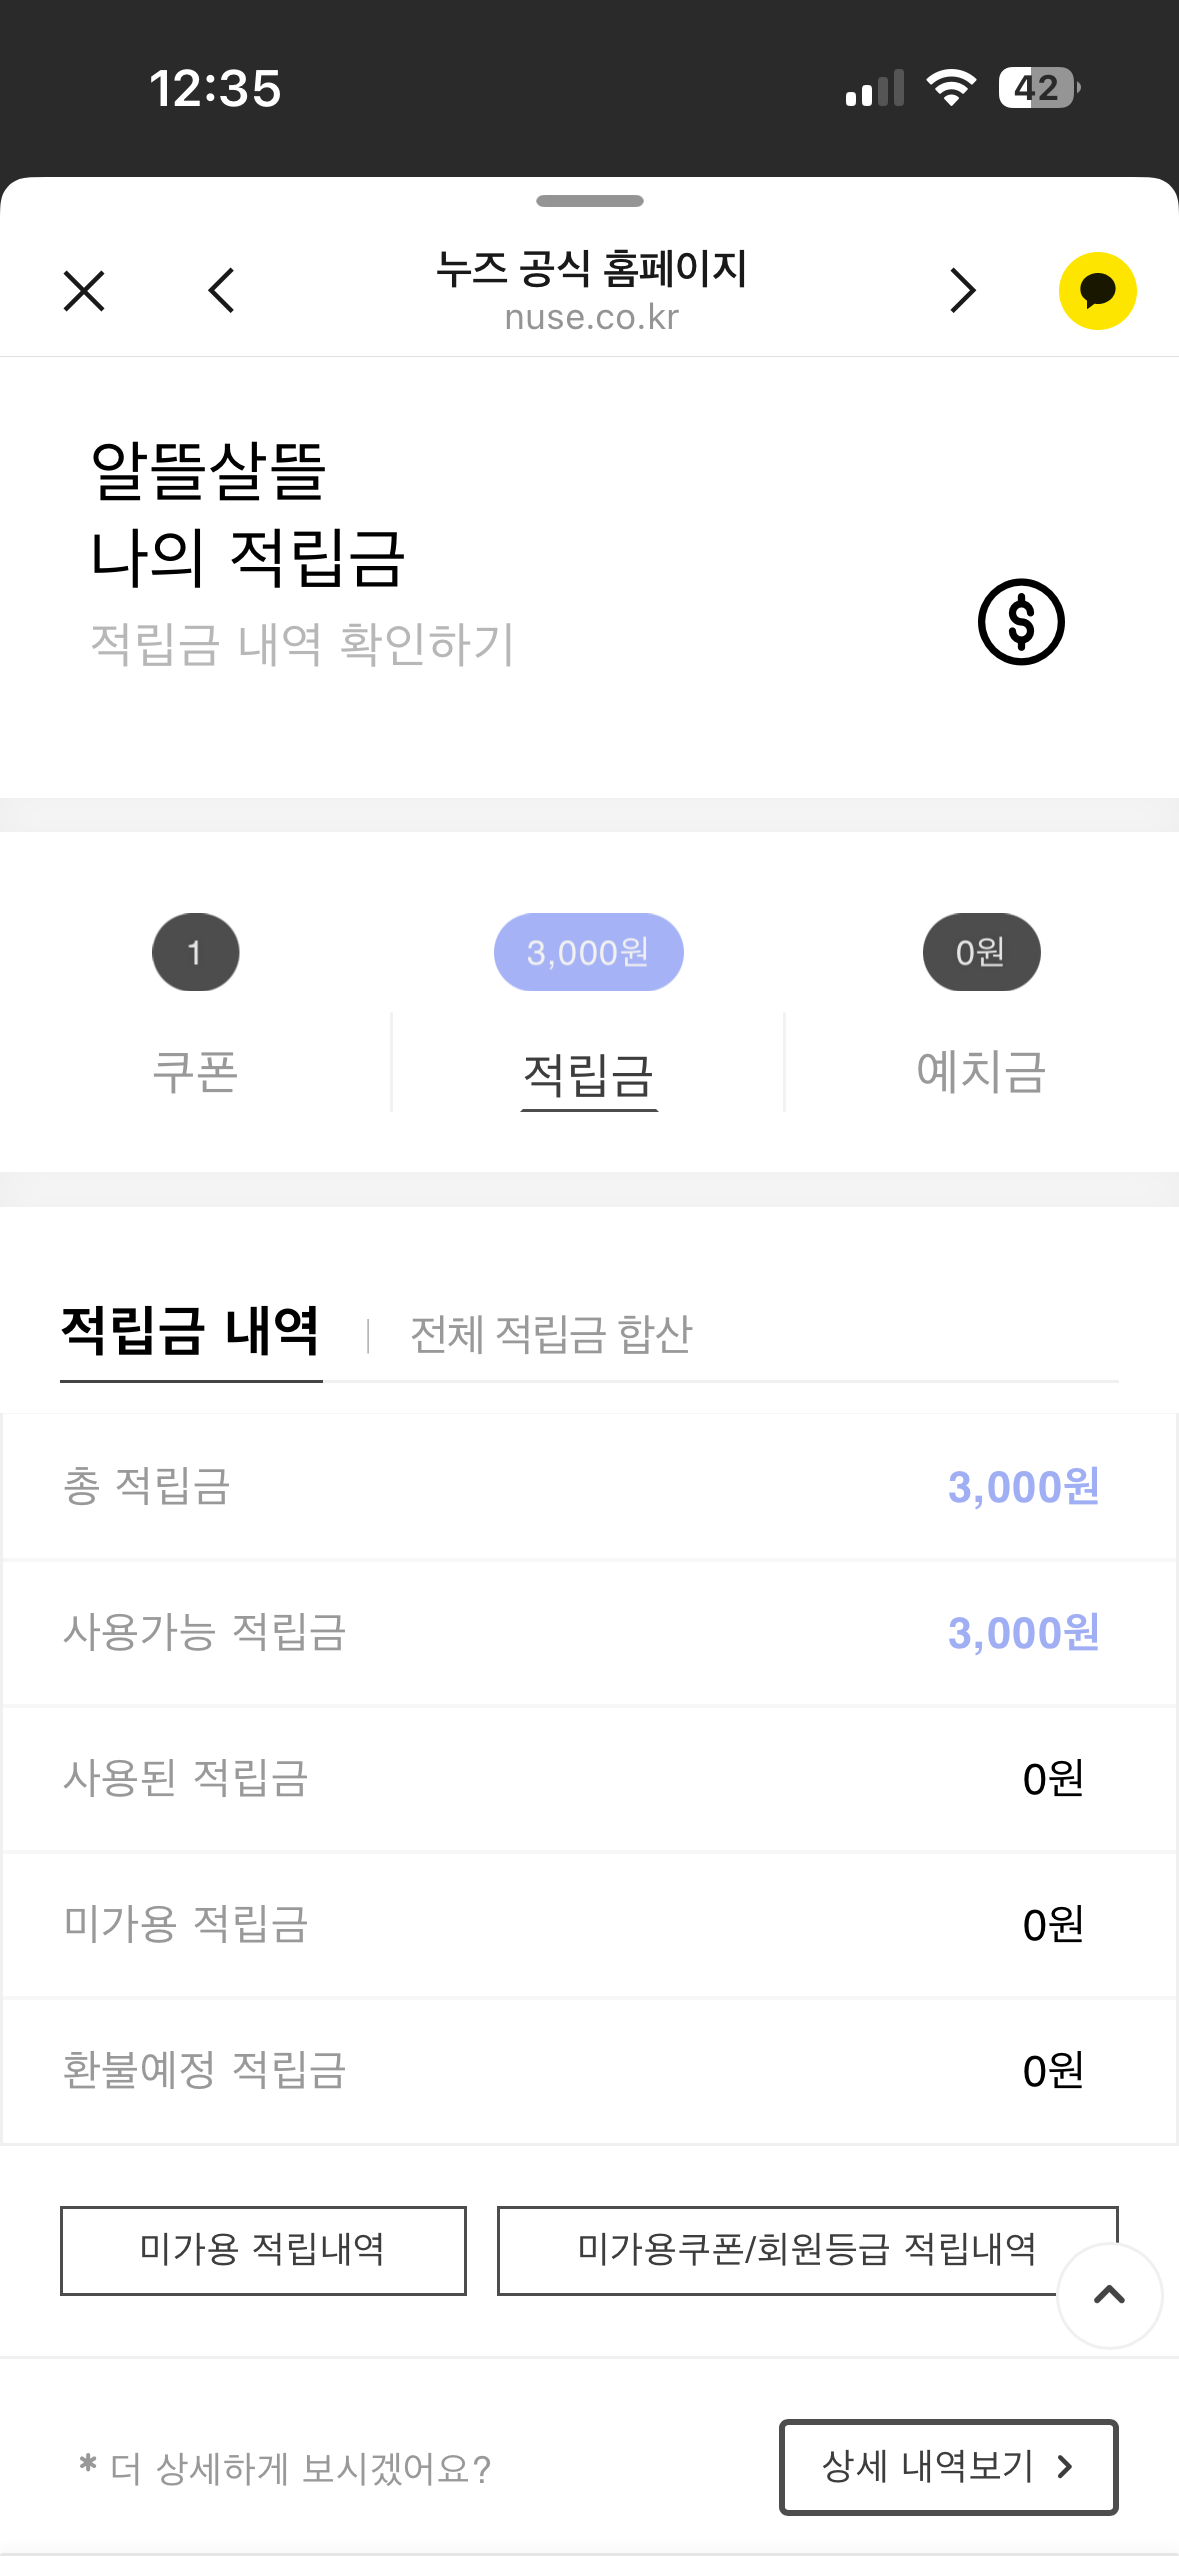1179x2556 pixels.
Task: Open 상세 내역보기 with chevron
Action: [x=948, y=2466]
